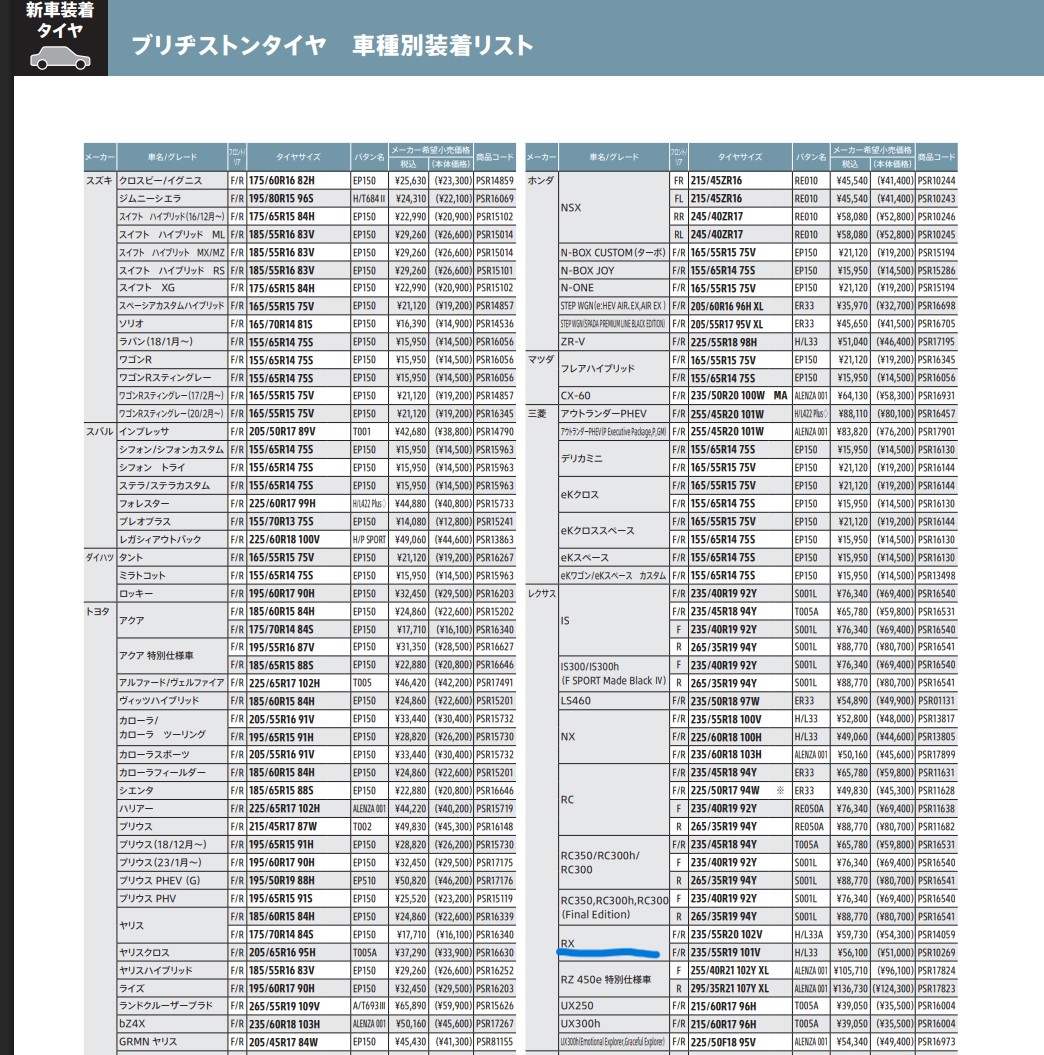Click tire size 225/60R18 100V

pyautogui.click(x=285, y=540)
